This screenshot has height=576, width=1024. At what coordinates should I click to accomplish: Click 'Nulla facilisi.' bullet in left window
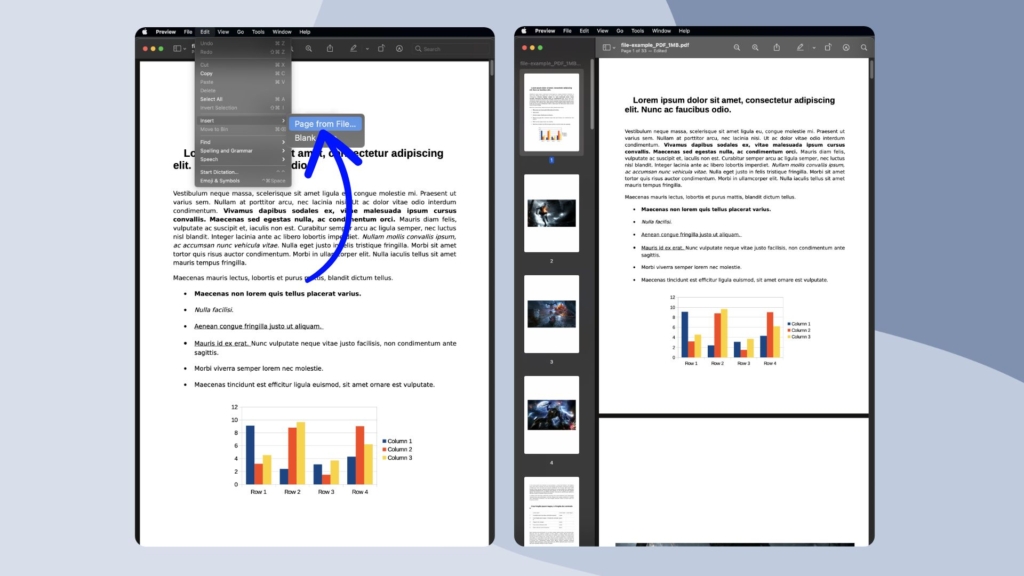pyautogui.click(x=214, y=310)
